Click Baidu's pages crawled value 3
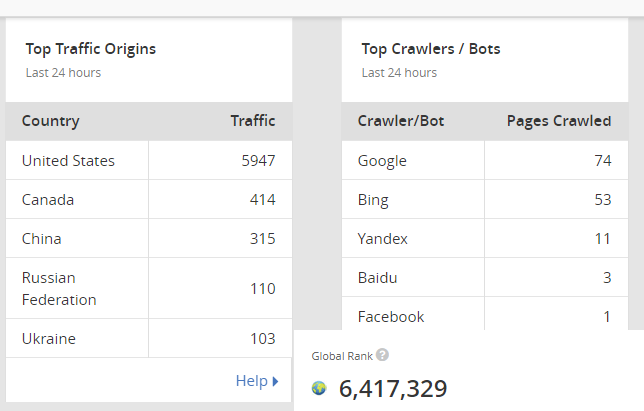This screenshot has height=411, width=644. [607, 278]
